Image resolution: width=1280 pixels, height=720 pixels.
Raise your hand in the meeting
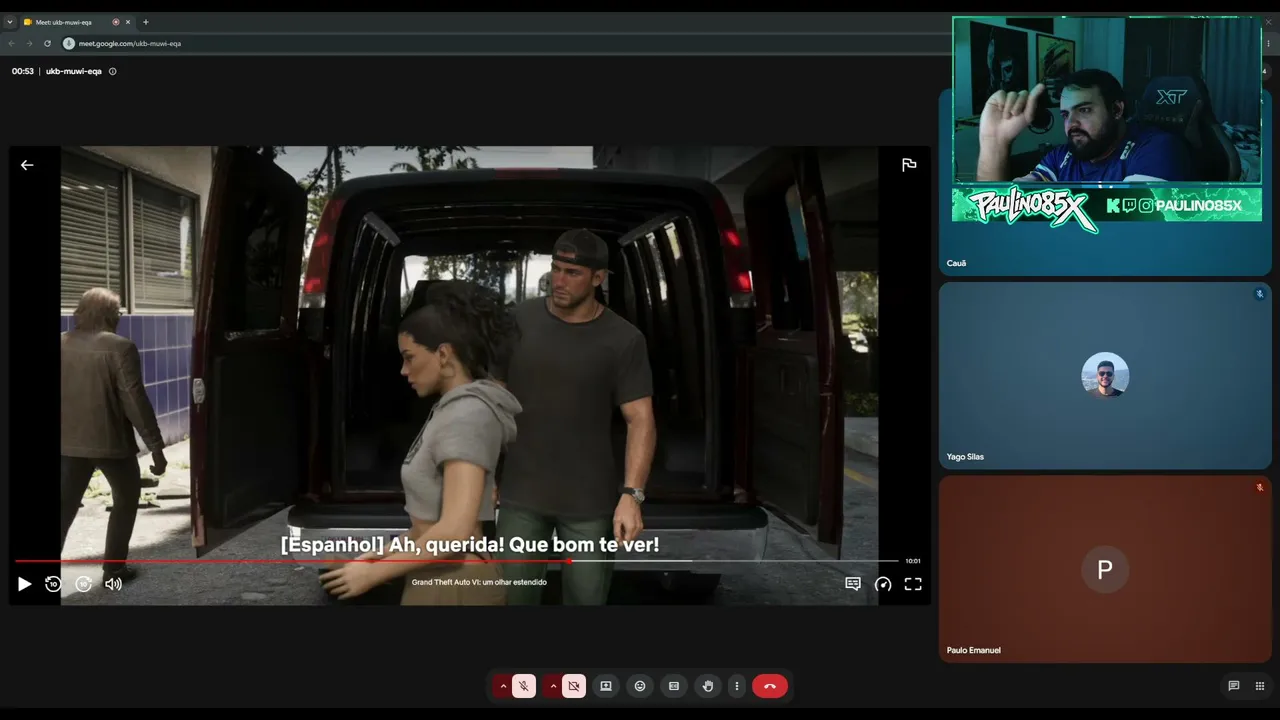(708, 686)
